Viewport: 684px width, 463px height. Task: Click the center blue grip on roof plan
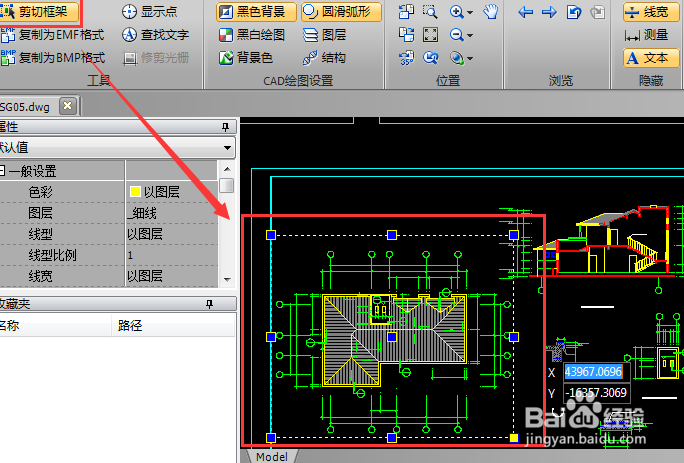(392, 336)
